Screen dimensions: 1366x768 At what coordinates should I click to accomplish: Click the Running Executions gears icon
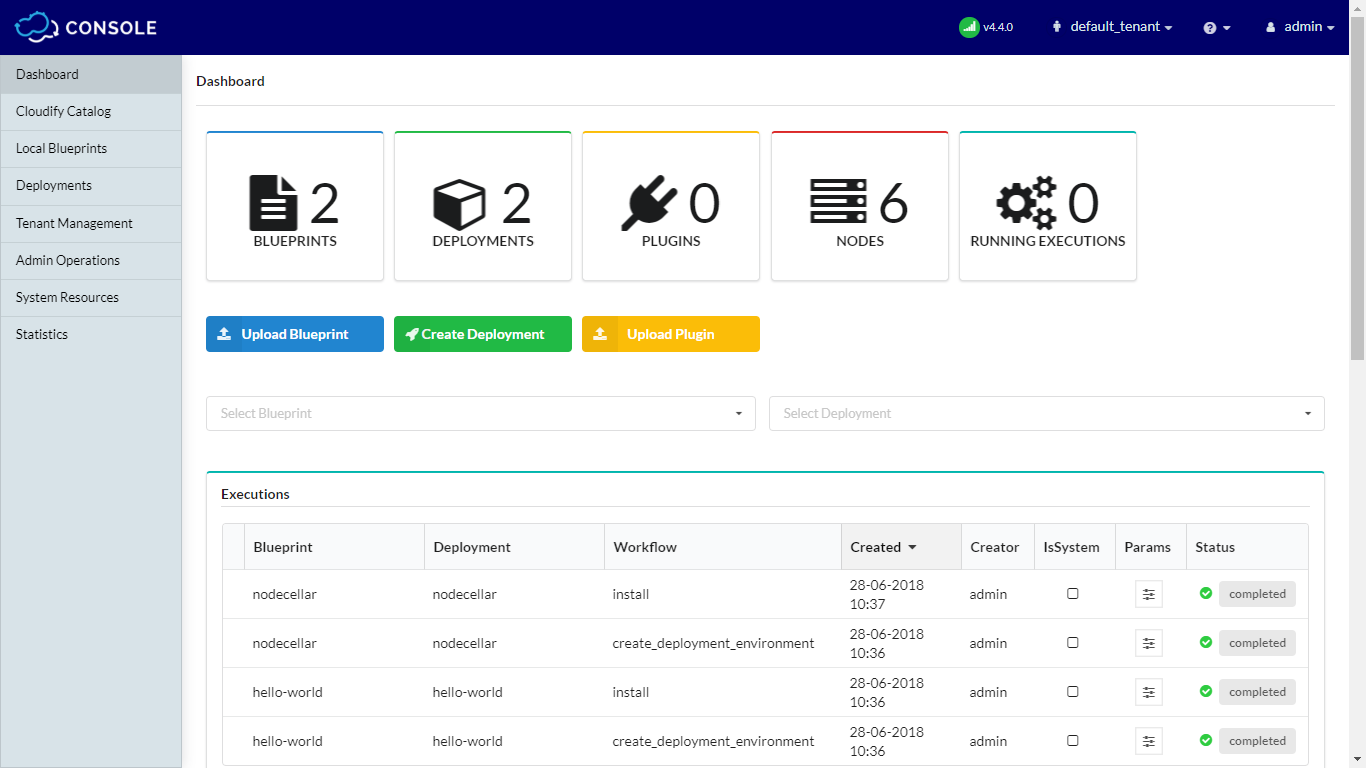(x=1026, y=203)
